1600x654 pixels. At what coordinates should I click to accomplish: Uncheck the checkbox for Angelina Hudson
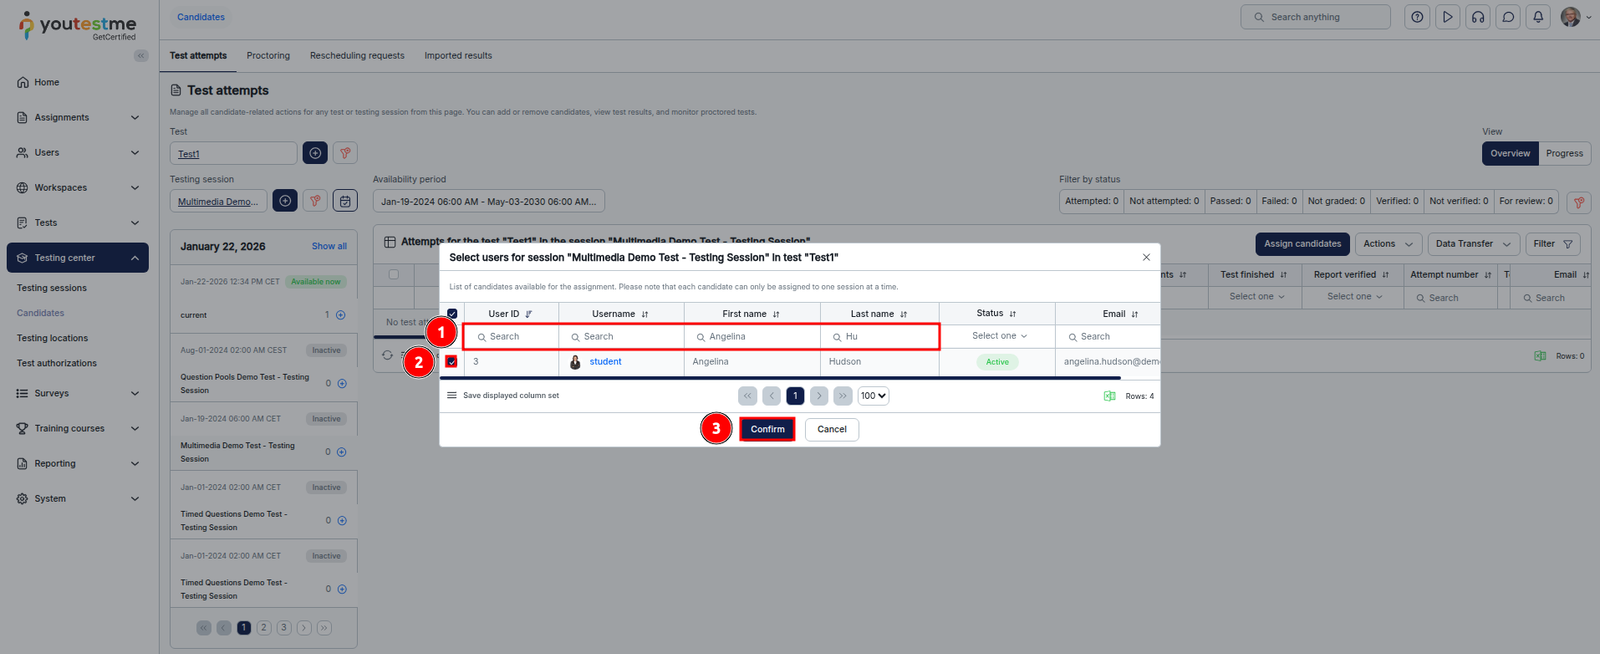[452, 362]
